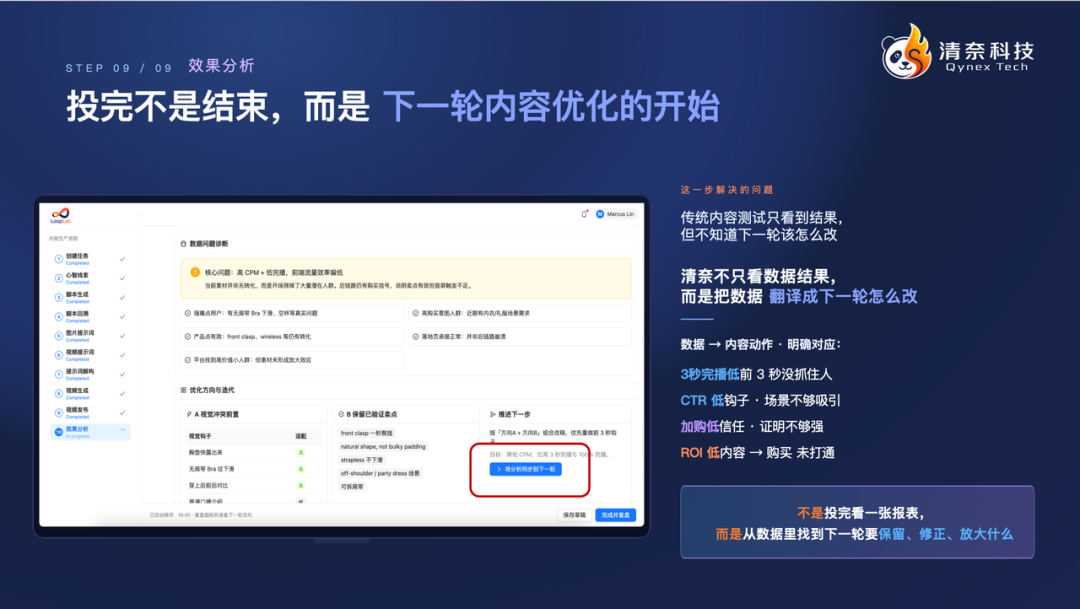Click the 强痛点用户 diagnosis card
Viewport: 1080px width, 609px height.
click(292, 313)
